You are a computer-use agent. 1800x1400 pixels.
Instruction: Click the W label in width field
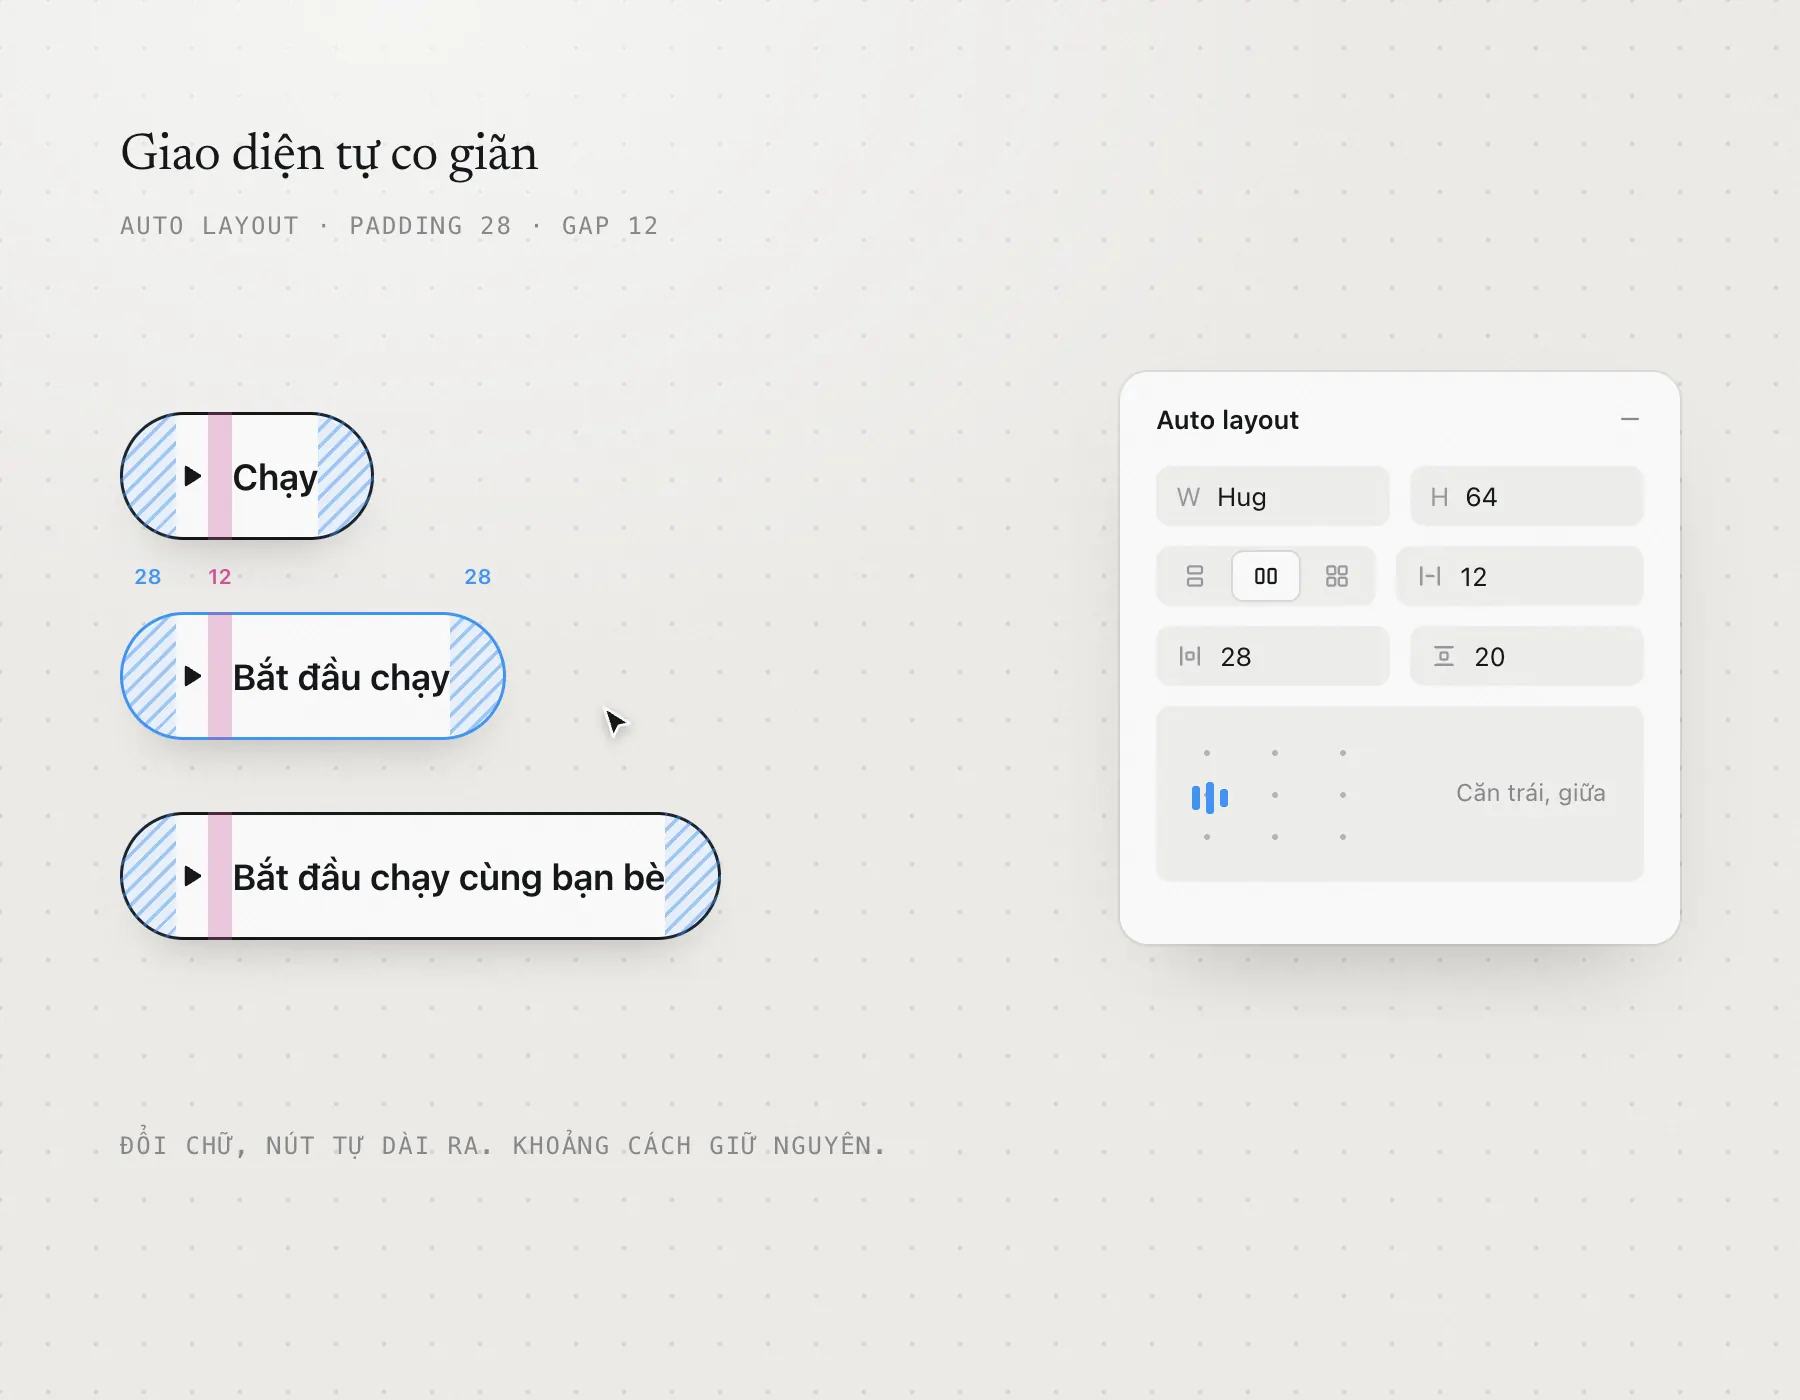pyautogui.click(x=1188, y=497)
